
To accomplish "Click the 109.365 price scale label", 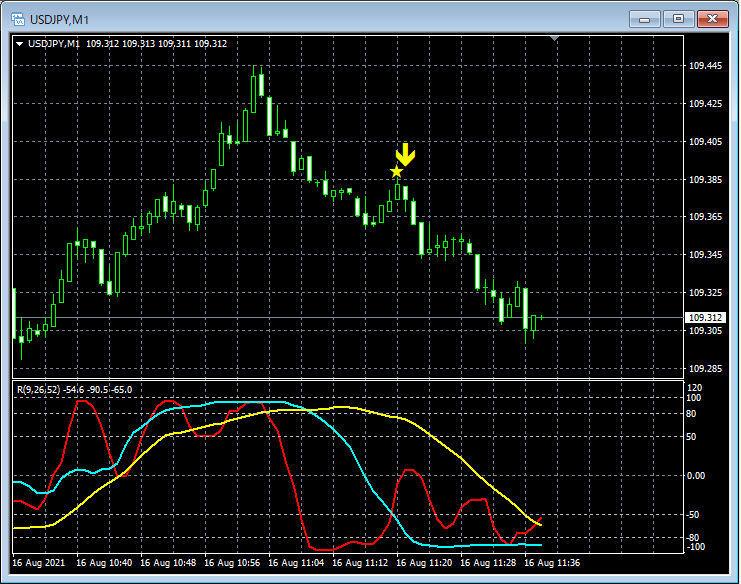I will pos(705,217).
